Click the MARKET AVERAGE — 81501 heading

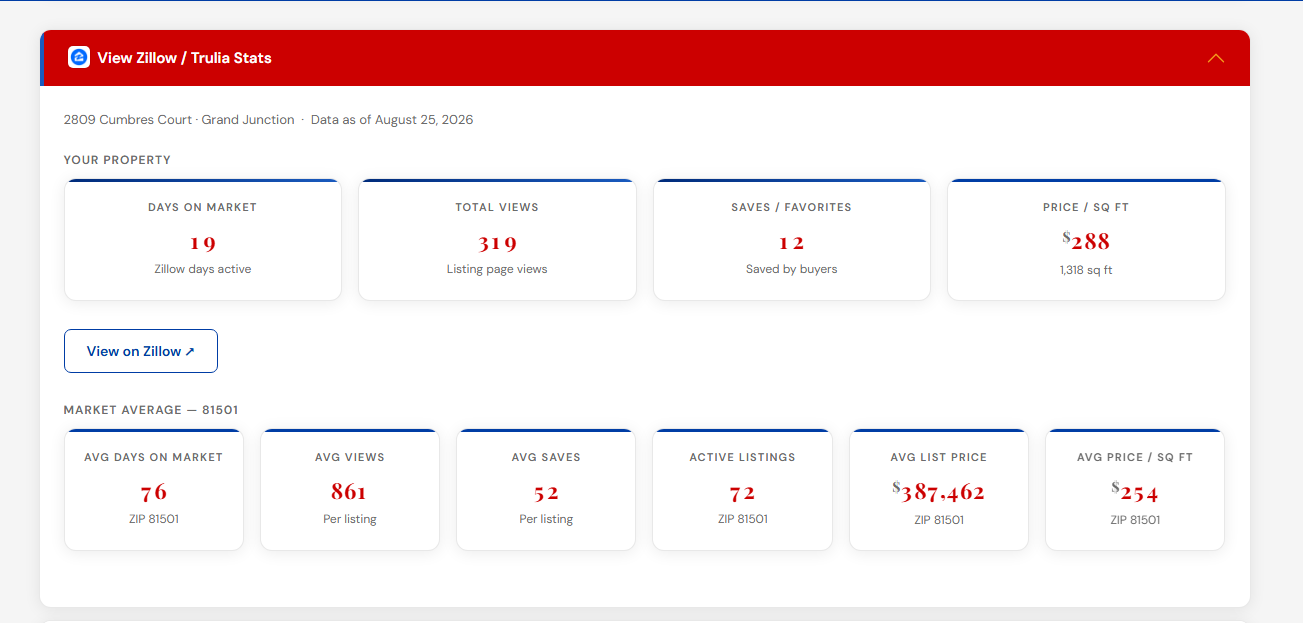[151, 410]
